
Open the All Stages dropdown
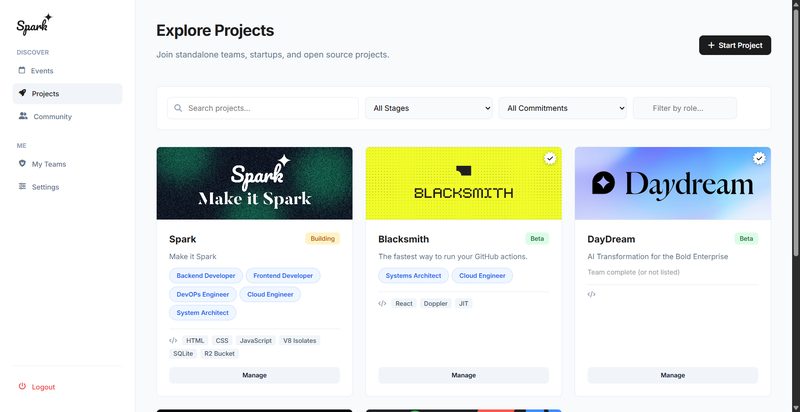click(x=429, y=108)
